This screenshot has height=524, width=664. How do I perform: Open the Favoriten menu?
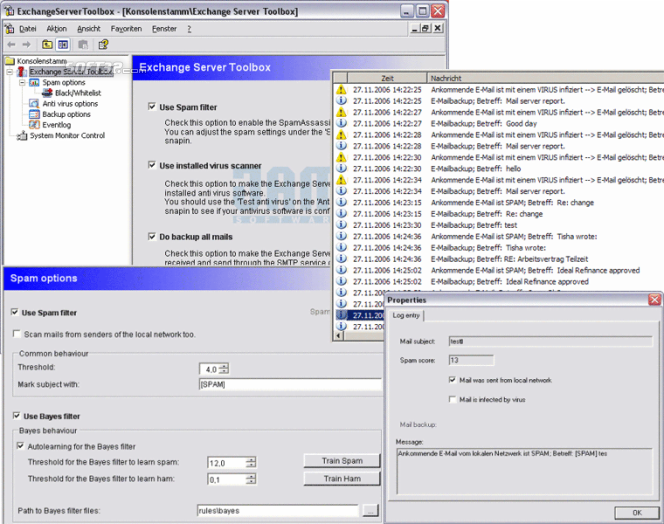[x=126, y=29]
